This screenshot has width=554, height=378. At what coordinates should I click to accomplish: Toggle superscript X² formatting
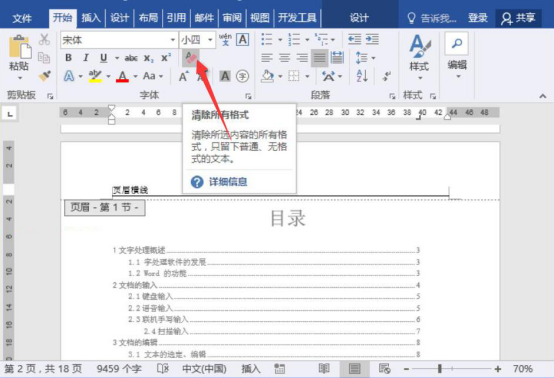pos(166,57)
